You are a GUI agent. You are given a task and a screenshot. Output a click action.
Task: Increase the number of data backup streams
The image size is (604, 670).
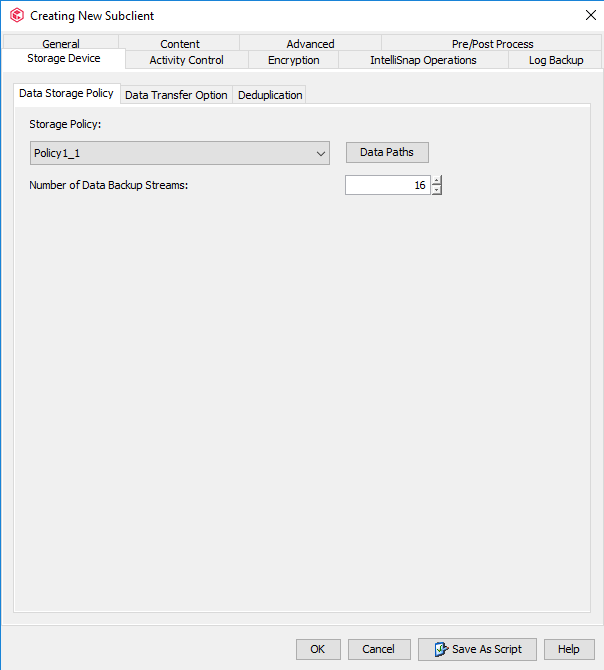(x=437, y=180)
